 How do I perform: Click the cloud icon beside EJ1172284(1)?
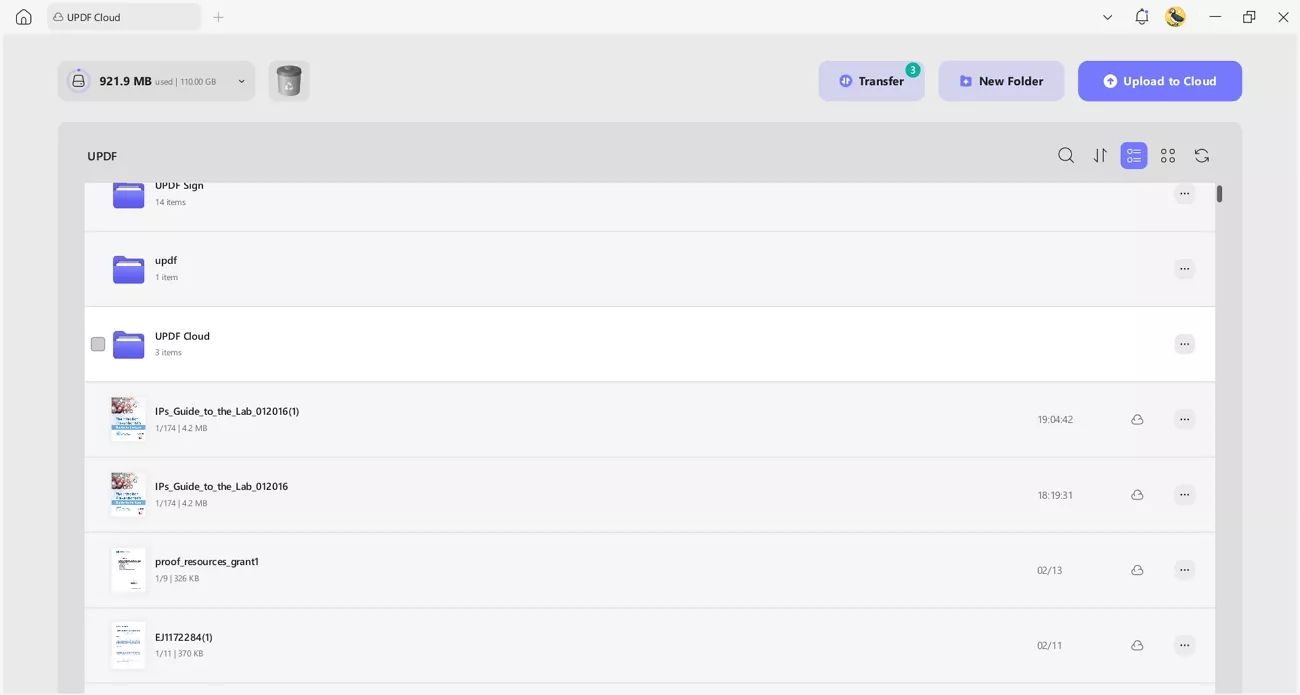(1137, 645)
